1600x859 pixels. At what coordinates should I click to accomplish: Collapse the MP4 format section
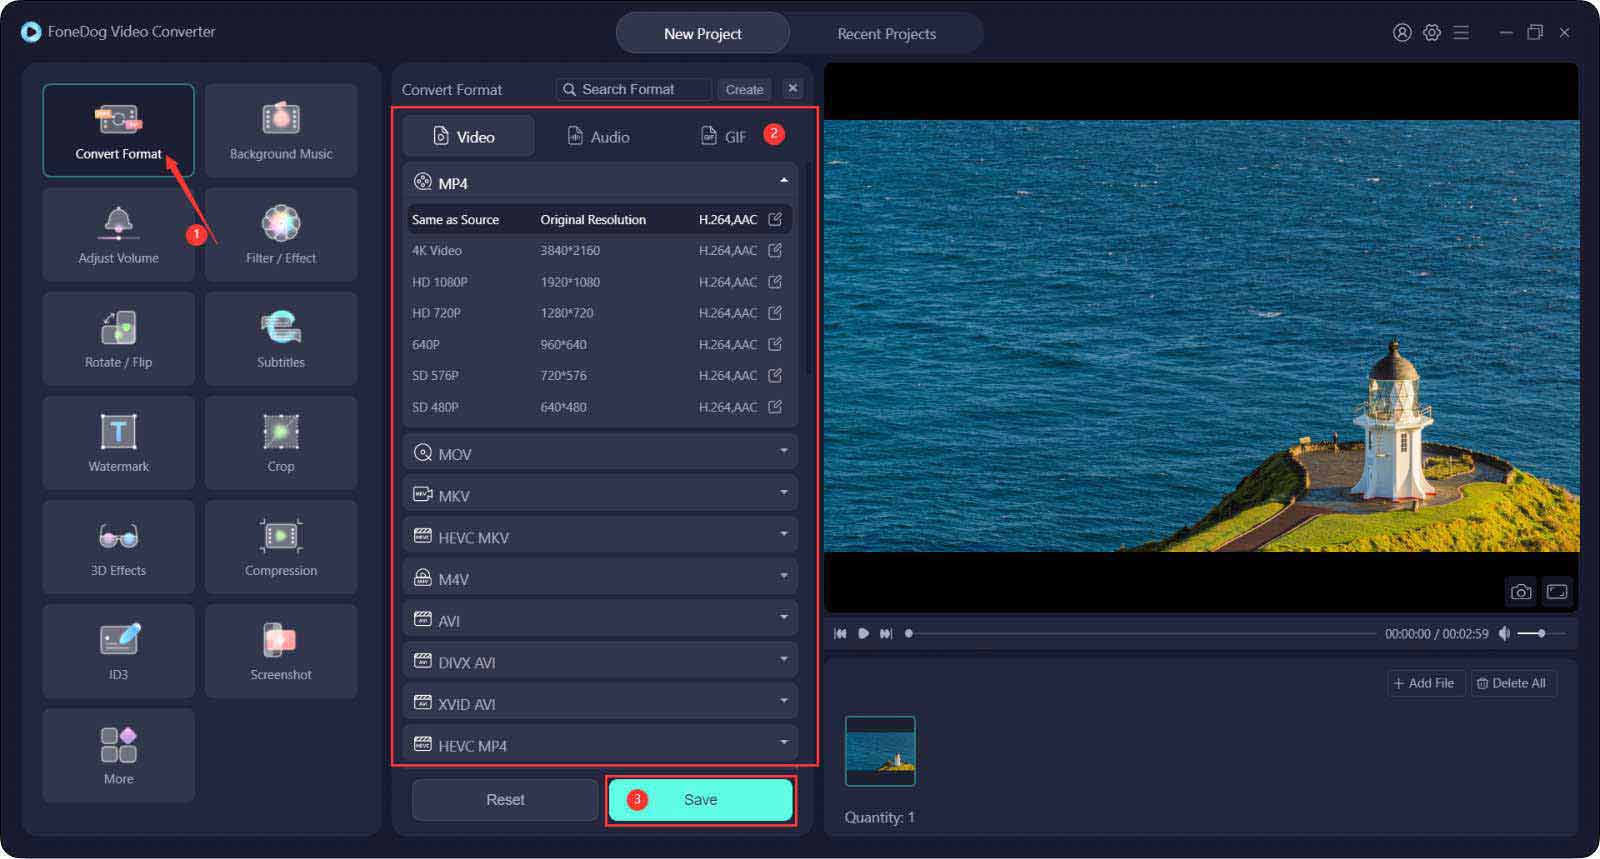pos(783,182)
